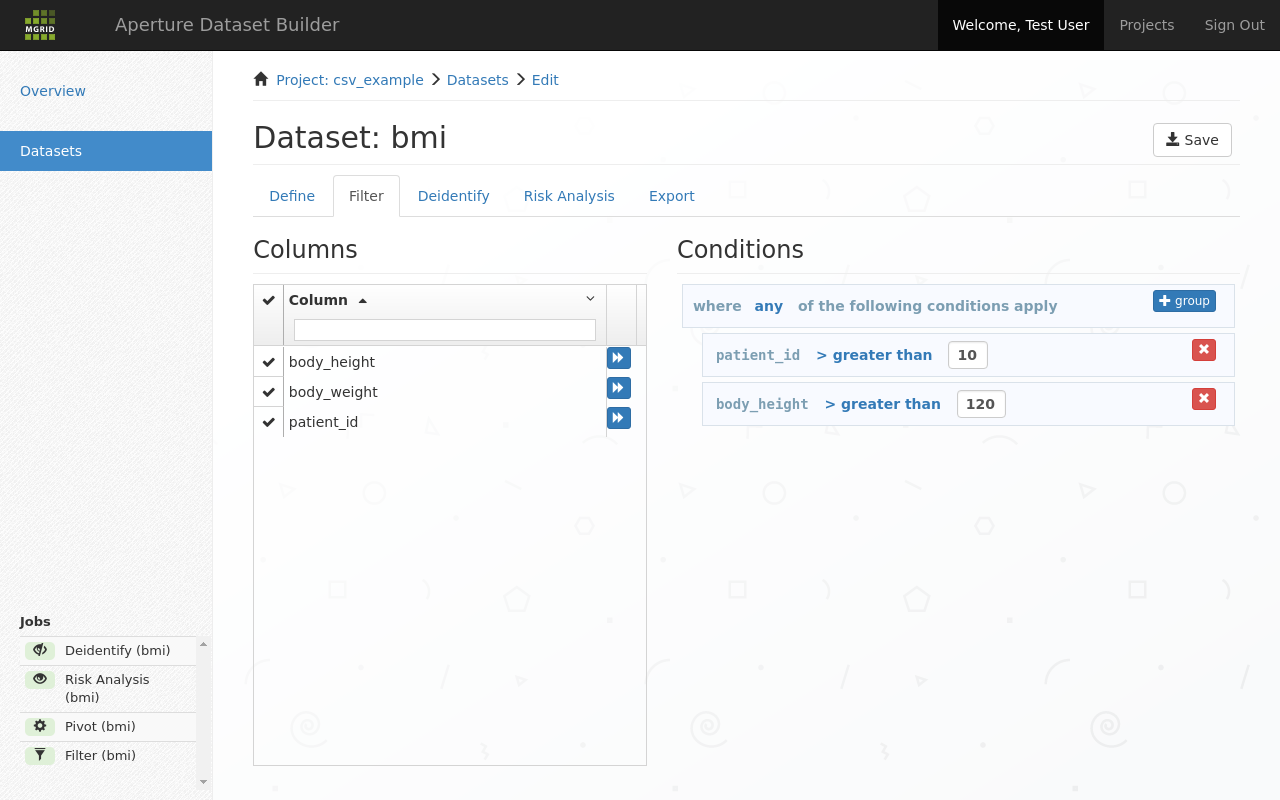
Task: Click the Risk Analysis job eye icon
Action: tap(40, 679)
